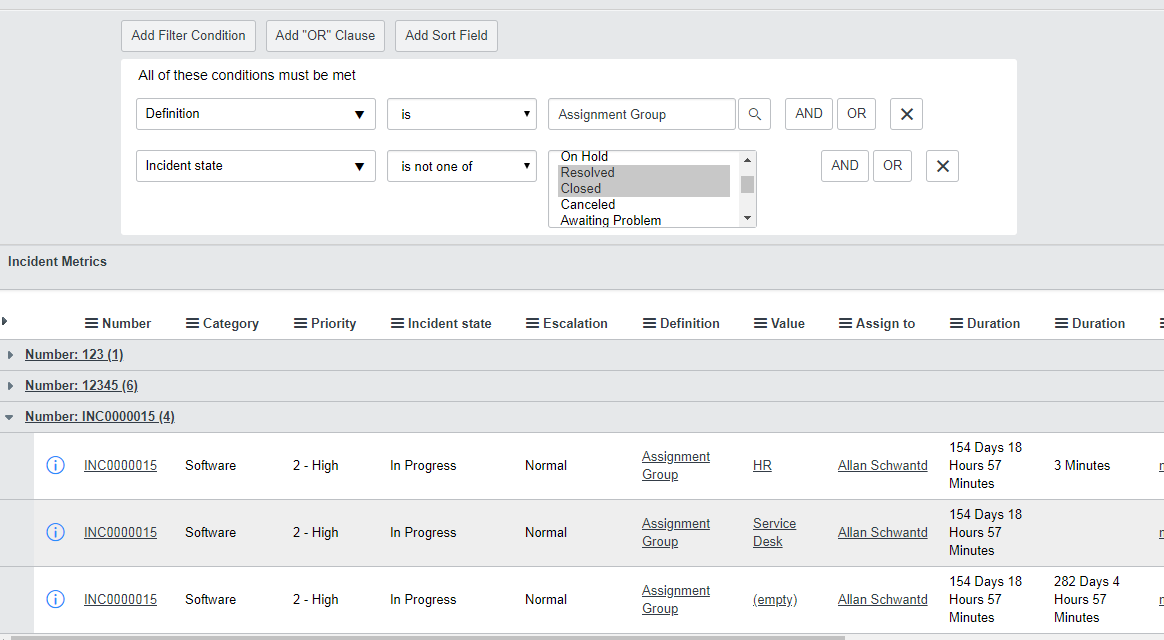Open INC0000015 link in (empty) row
Viewport: 1164px width, 640px height.
120,599
